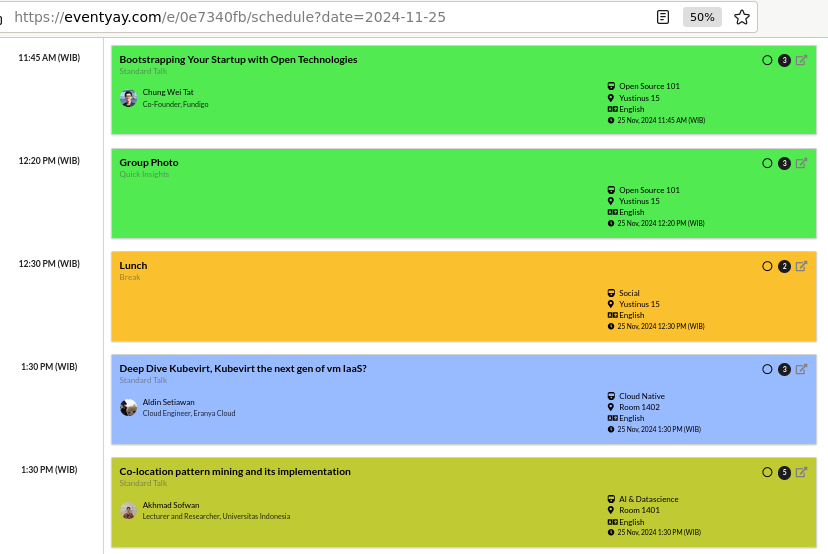The image size is (828, 554).
Task: Open external link icon for Deep Dive Kubevirt talk
Action: (801, 369)
